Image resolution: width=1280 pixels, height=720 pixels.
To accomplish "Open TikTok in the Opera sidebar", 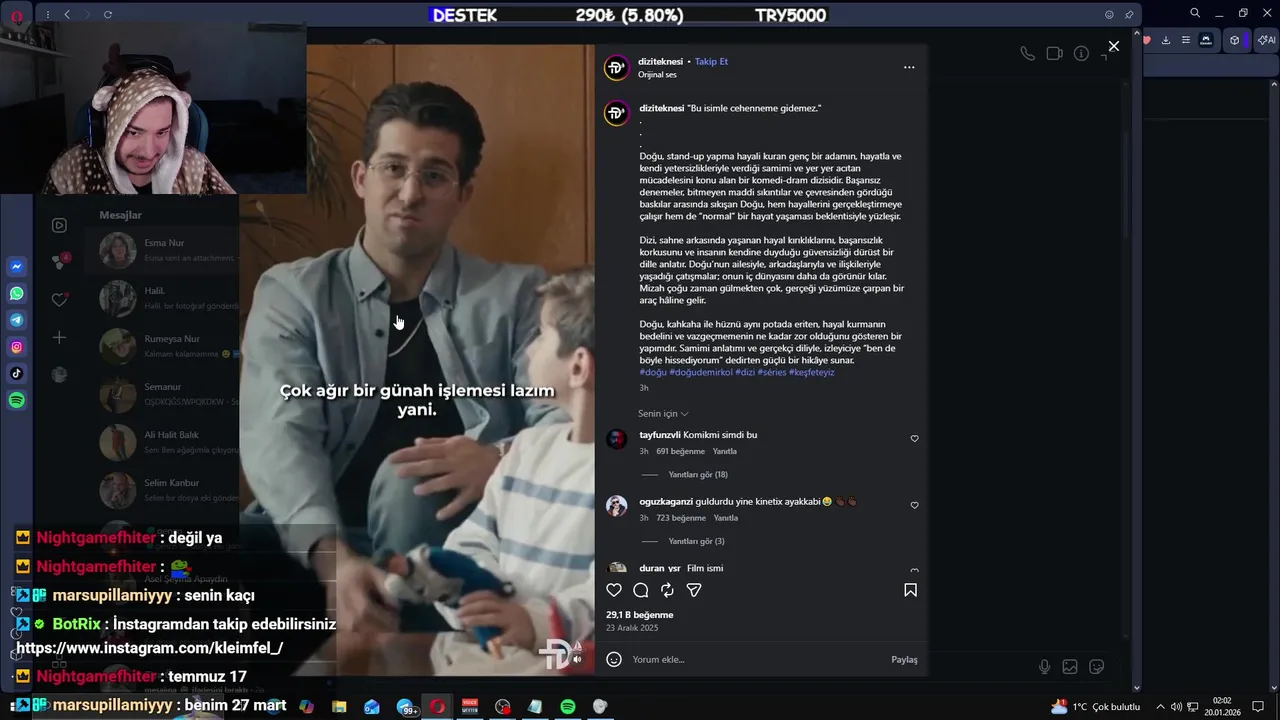I will (x=17, y=374).
